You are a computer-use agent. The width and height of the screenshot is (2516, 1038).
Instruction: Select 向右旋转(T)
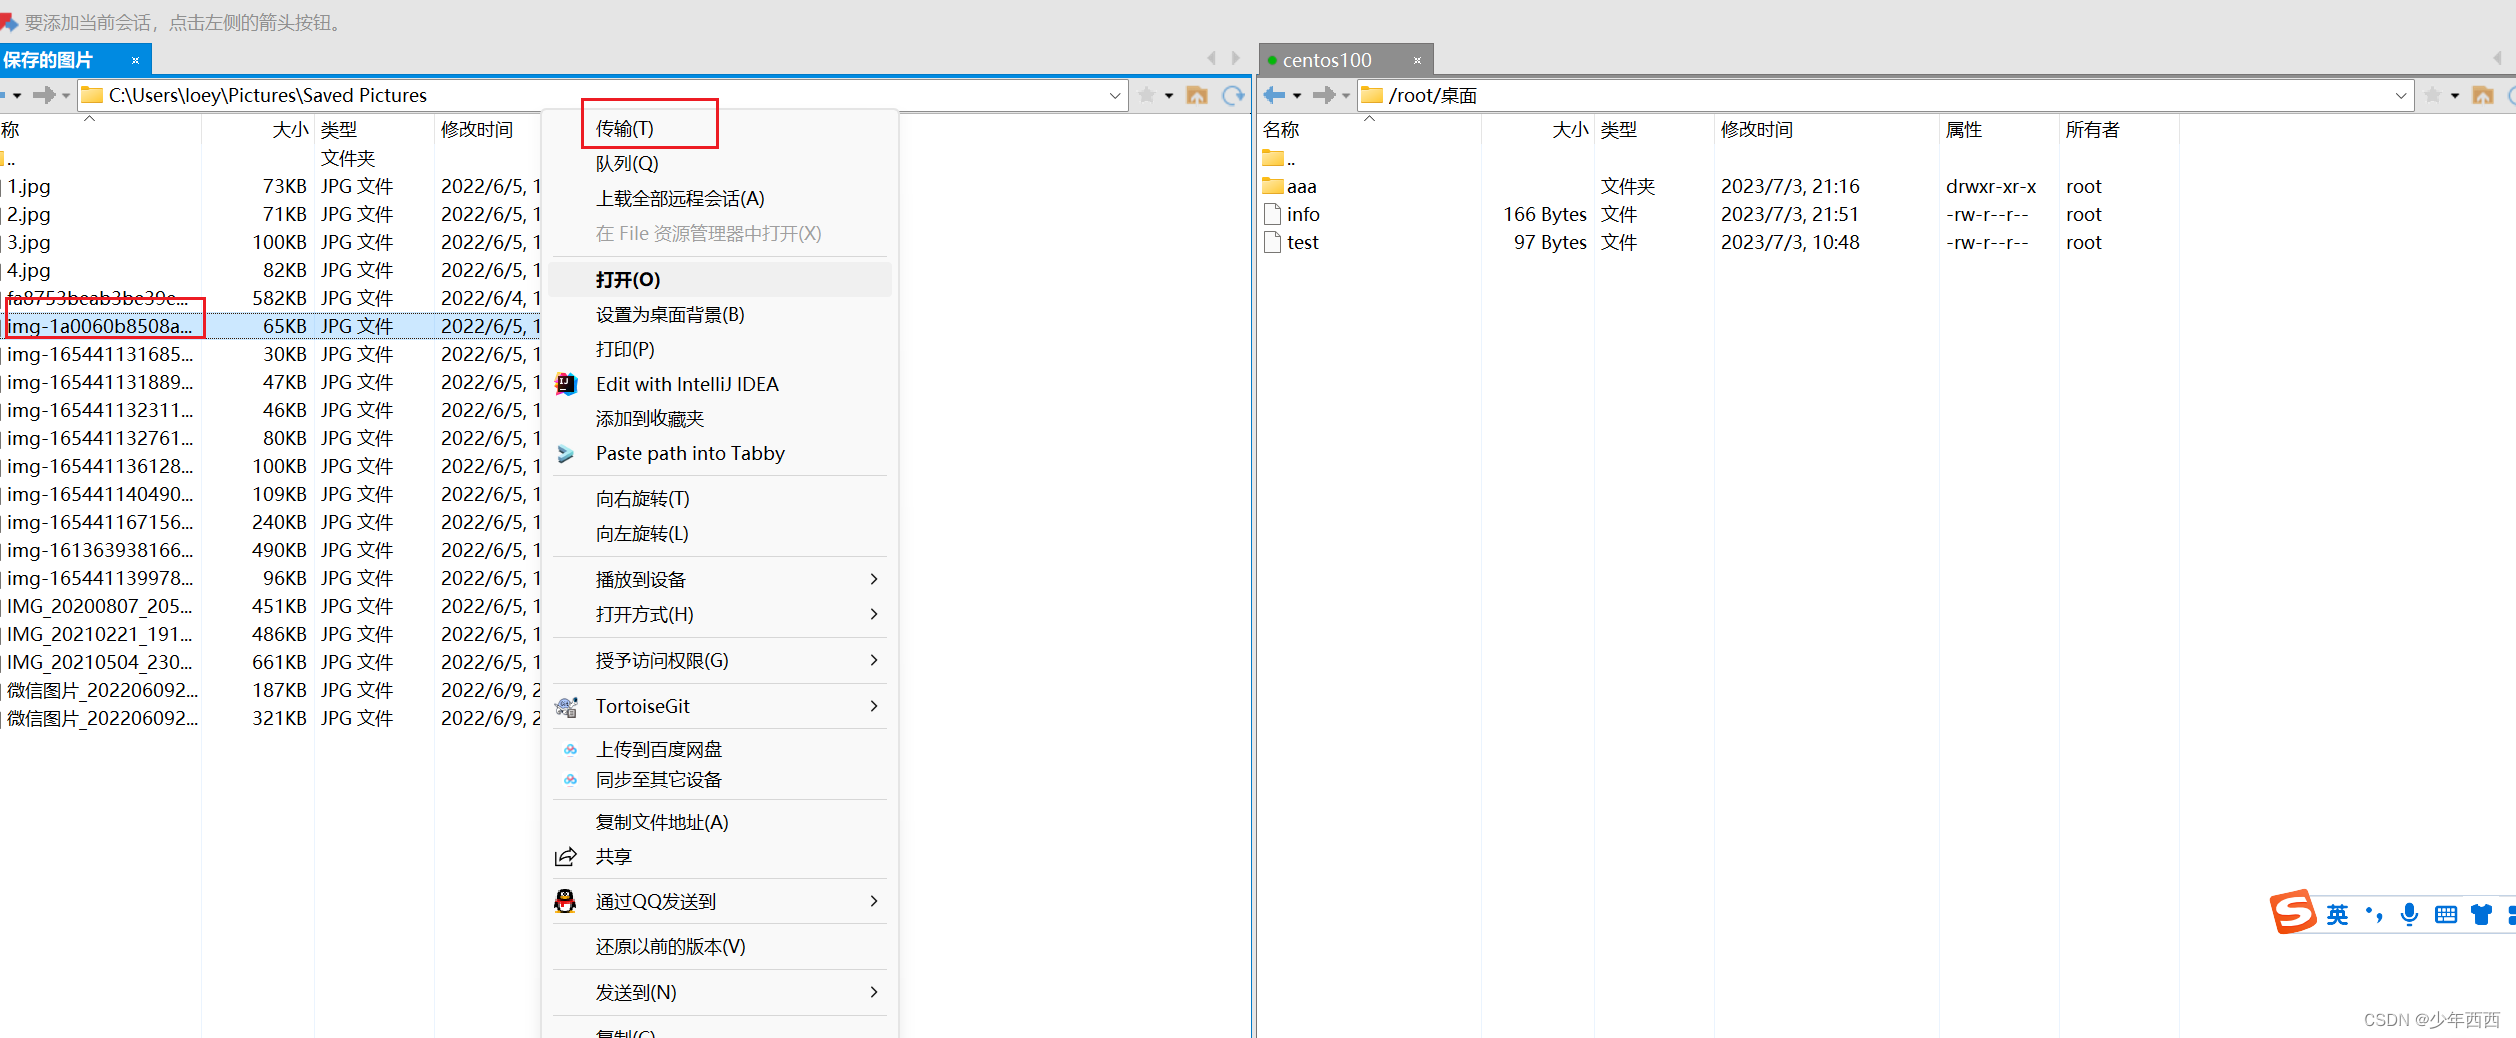[720, 499]
